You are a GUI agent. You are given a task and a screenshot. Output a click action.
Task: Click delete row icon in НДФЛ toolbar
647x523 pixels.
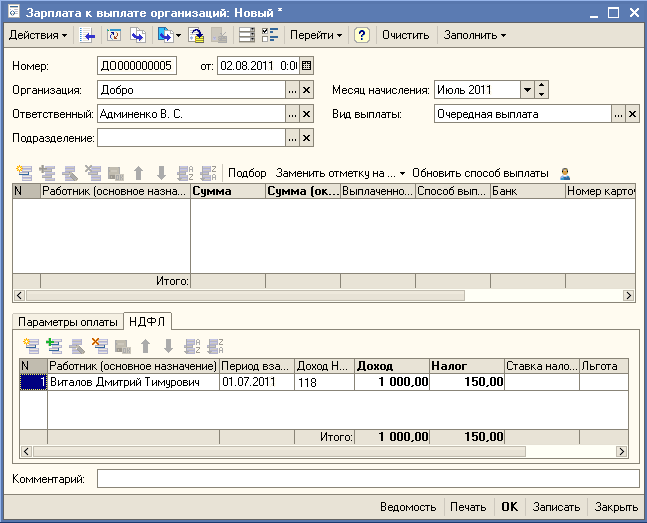(x=99, y=346)
